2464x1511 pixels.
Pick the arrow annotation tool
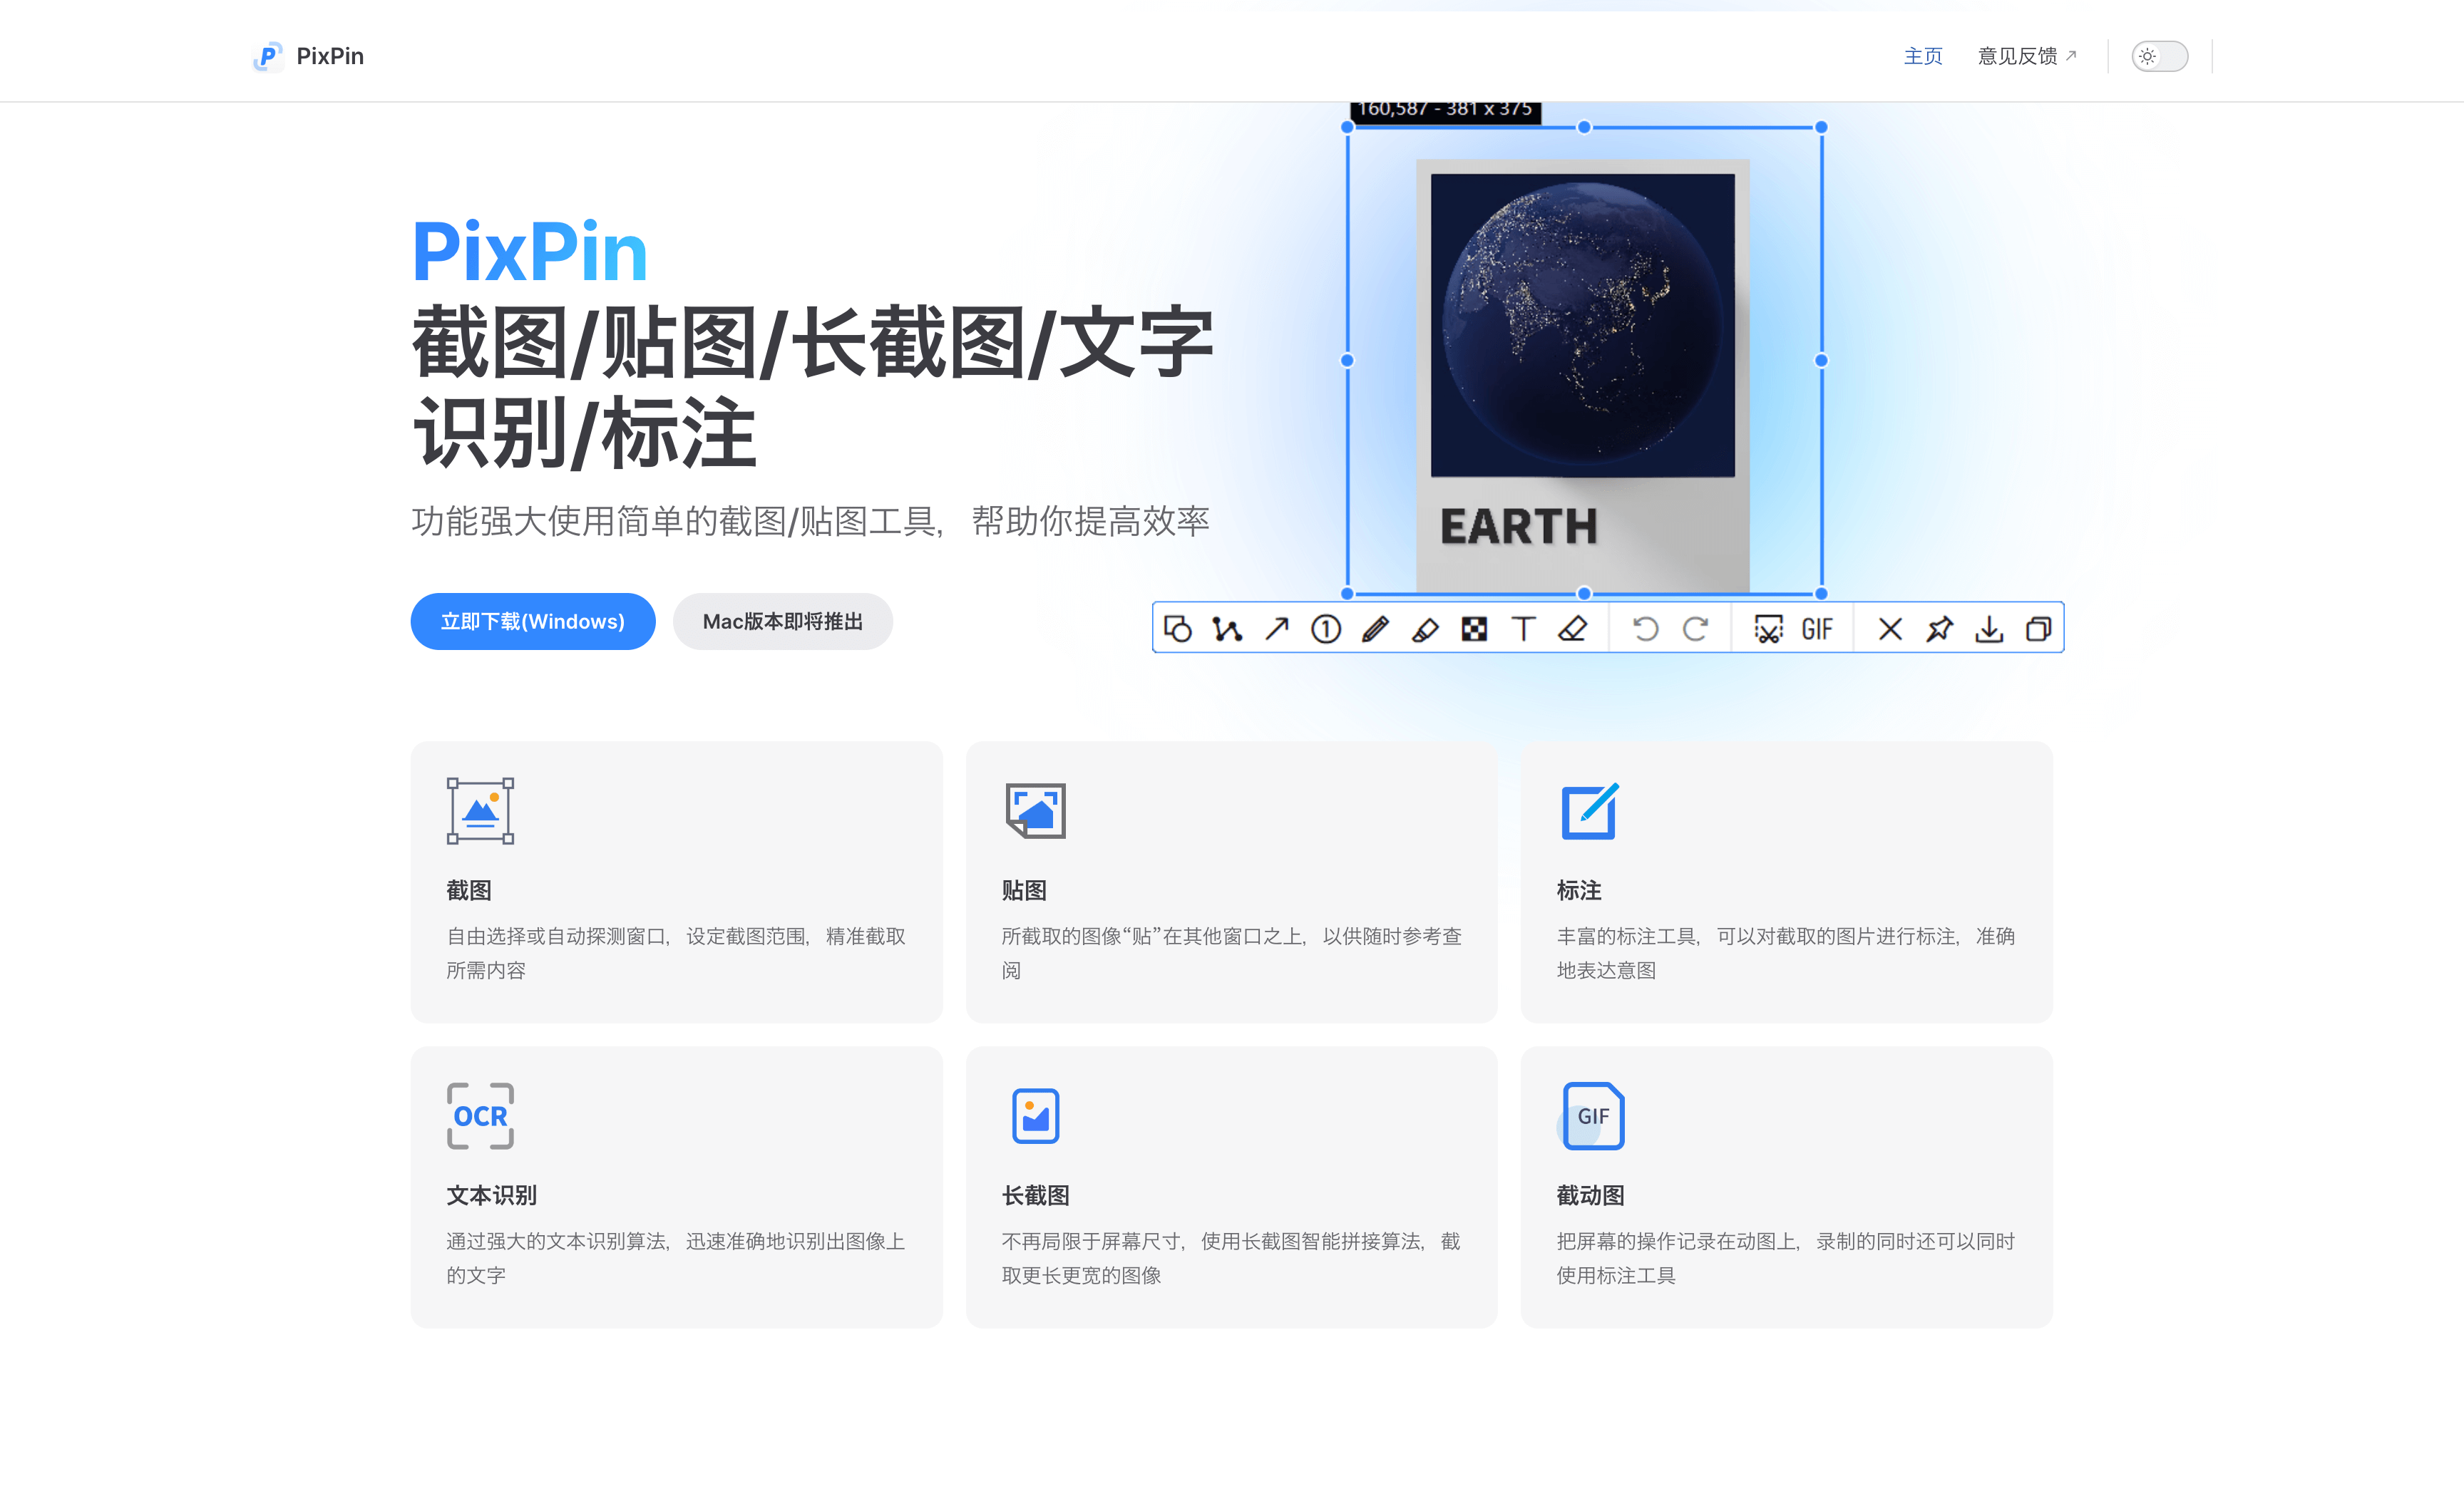point(1277,629)
